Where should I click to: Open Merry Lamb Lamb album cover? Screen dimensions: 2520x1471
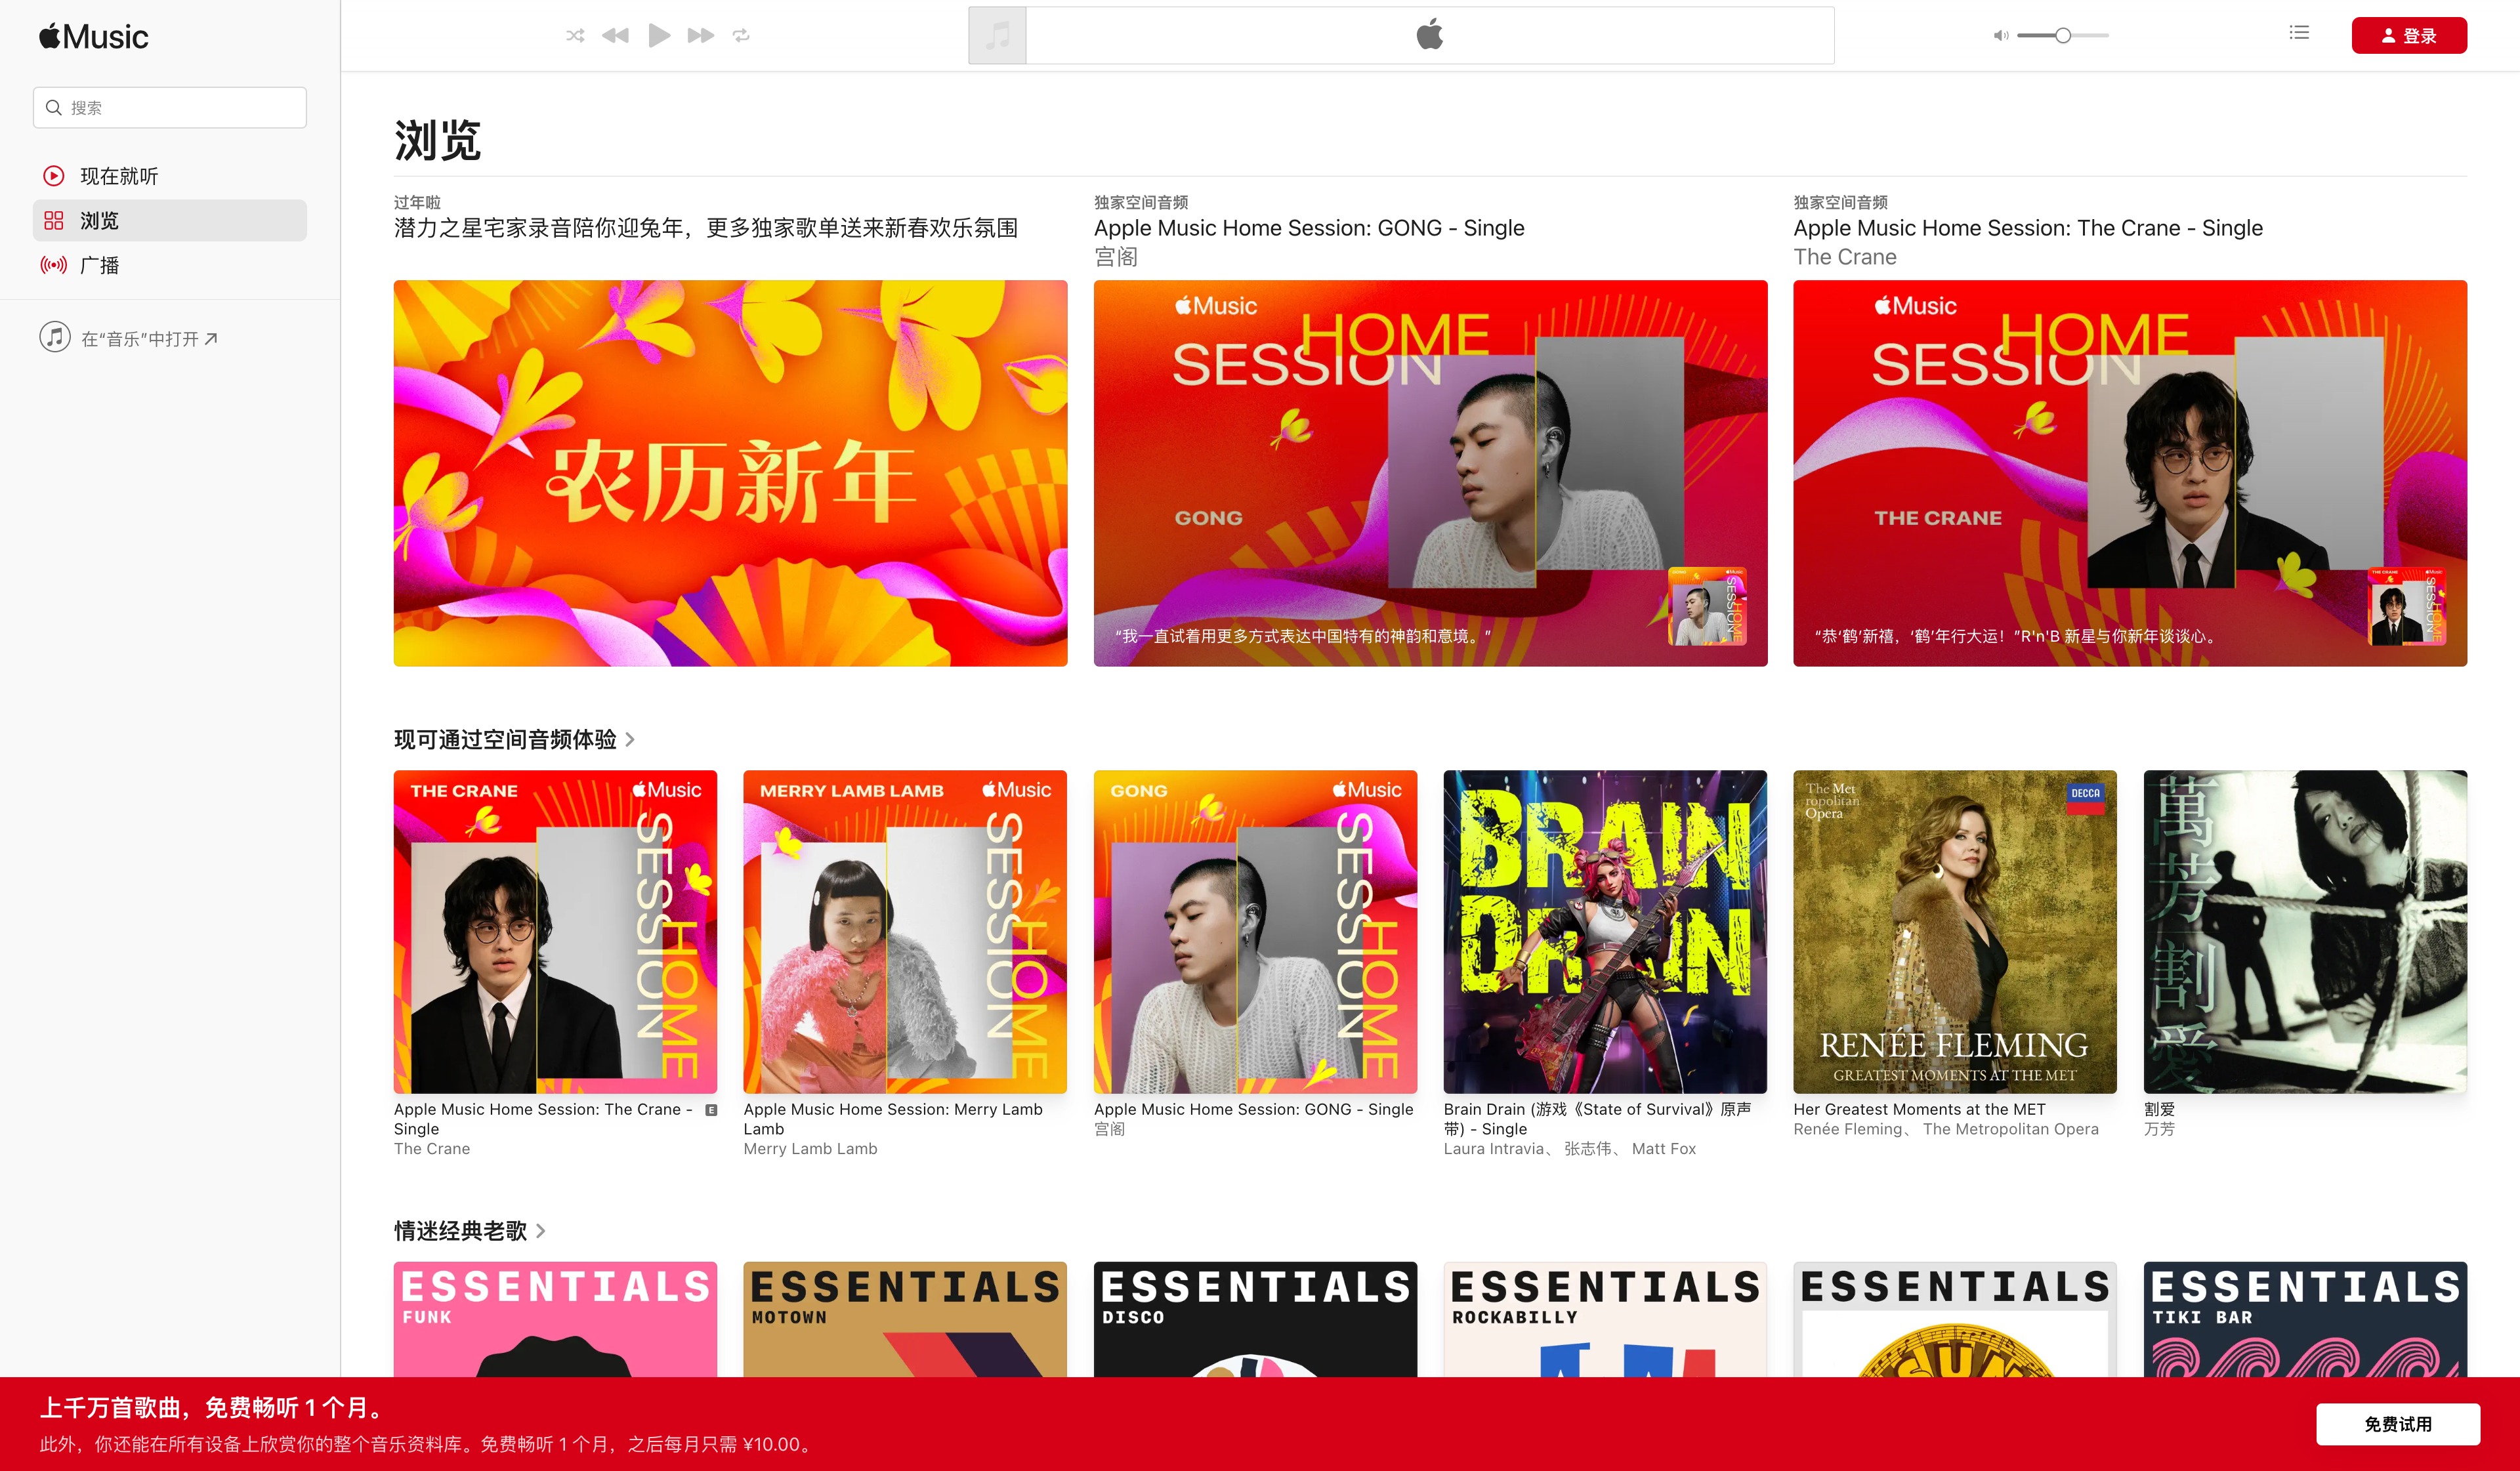(x=905, y=931)
